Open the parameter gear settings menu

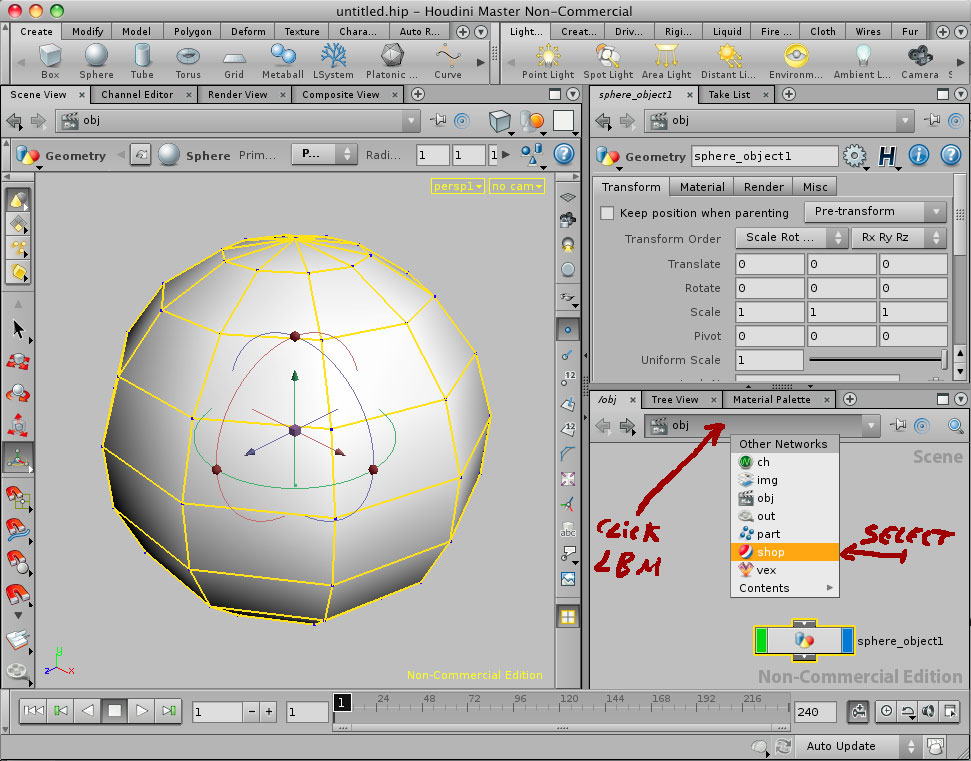pyautogui.click(x=854, y=156)
